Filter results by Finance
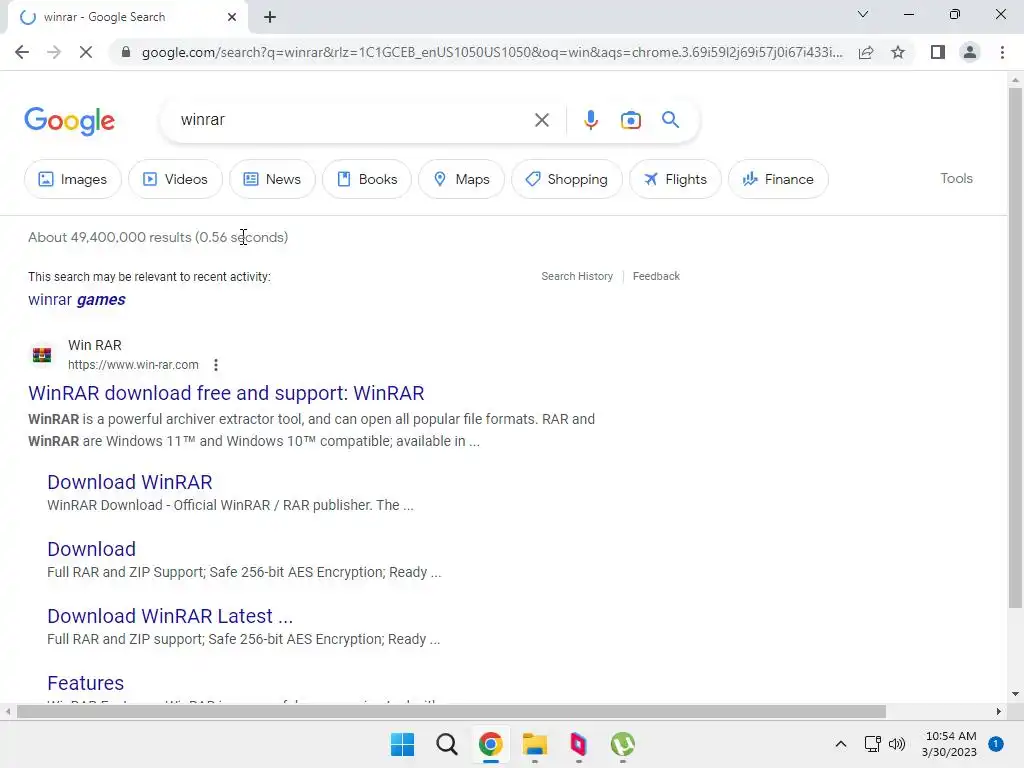 tap(778, 179)
